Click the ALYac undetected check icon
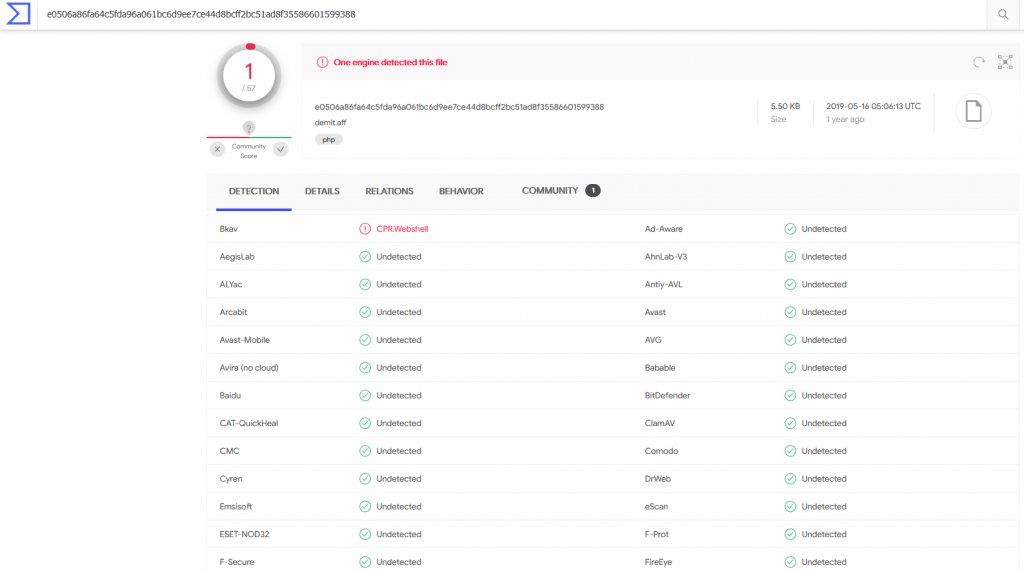Viewport: 1024px width, 572px height. coord(365,285)
